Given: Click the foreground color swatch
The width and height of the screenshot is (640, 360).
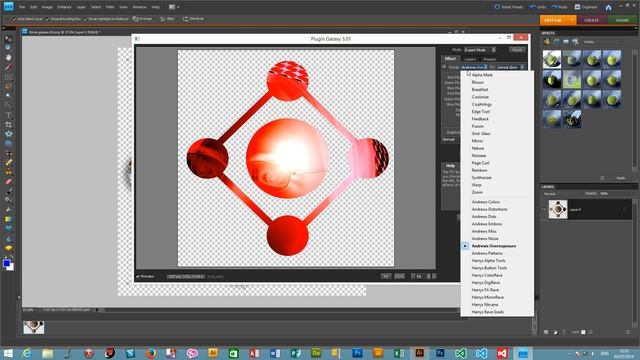Looking at the screenshot, I should point(7,263).
